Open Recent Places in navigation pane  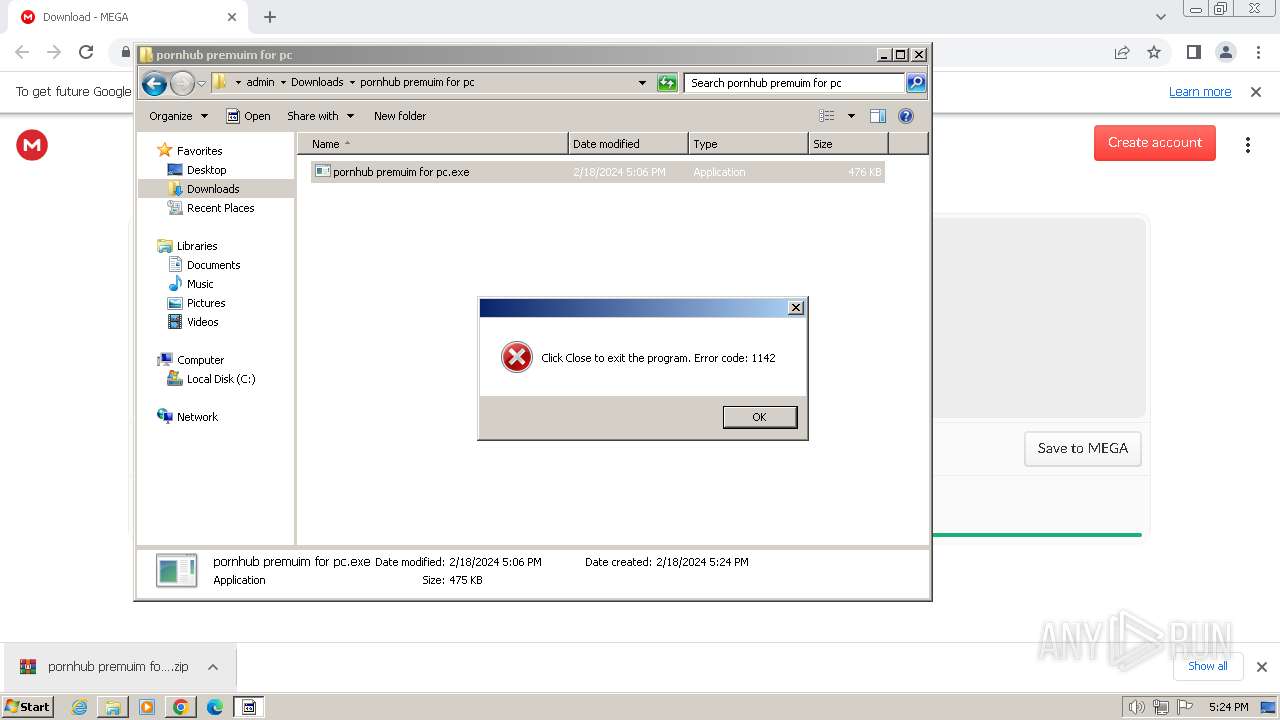[220, 208]
